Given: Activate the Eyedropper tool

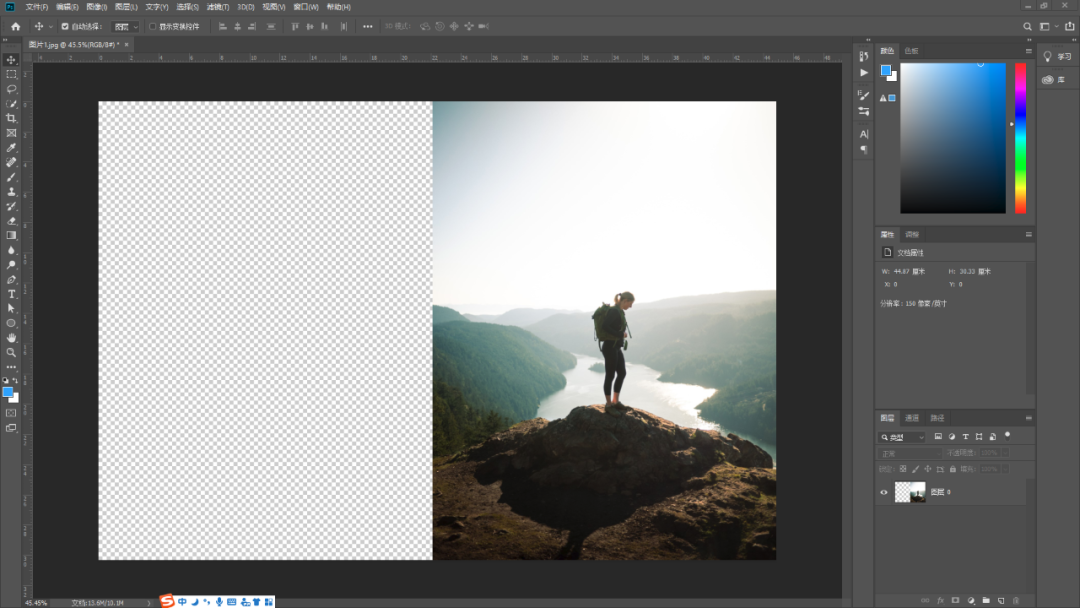Looking at the screenshot, I should 11,147.
